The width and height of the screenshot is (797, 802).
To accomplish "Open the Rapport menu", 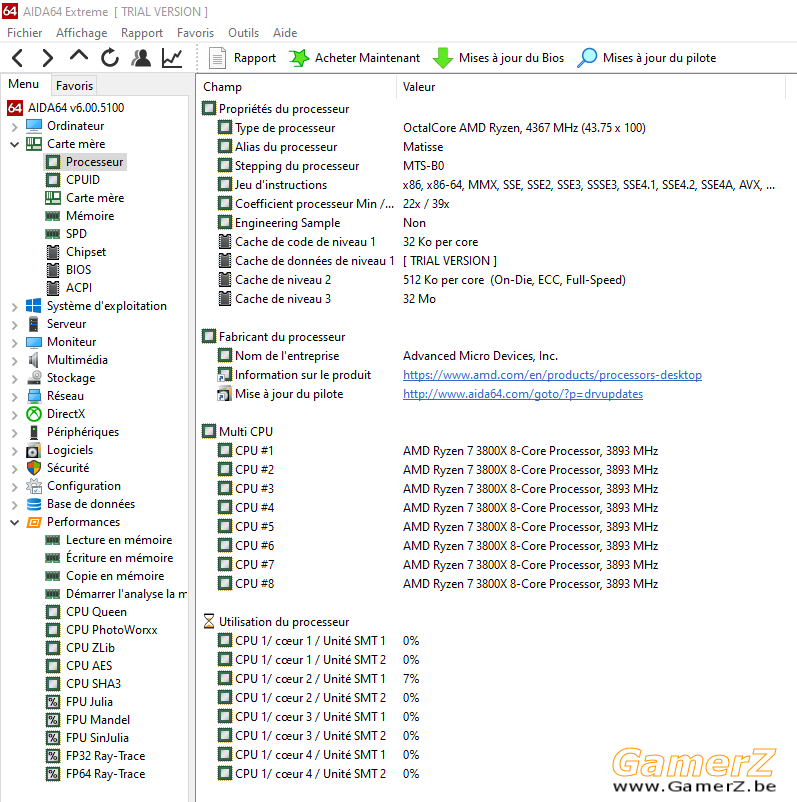I will point(142,33).
